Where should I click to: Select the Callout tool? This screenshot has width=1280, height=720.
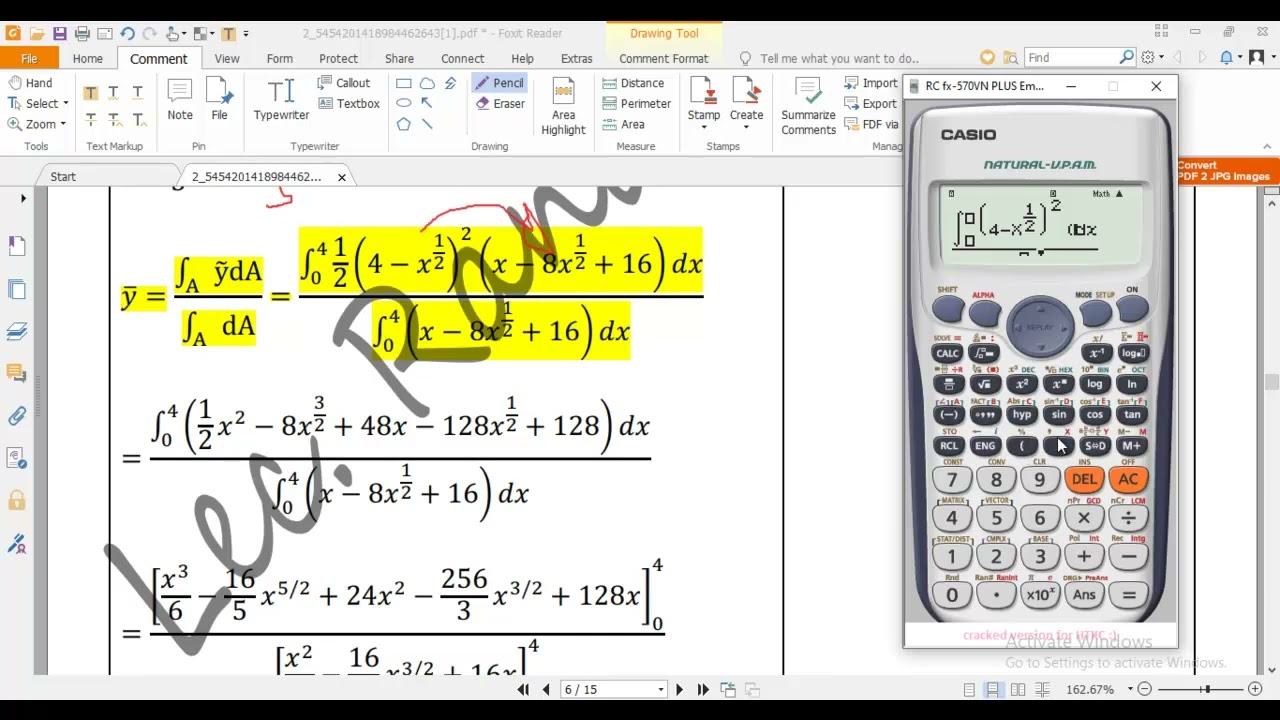(x=344, y=83)
